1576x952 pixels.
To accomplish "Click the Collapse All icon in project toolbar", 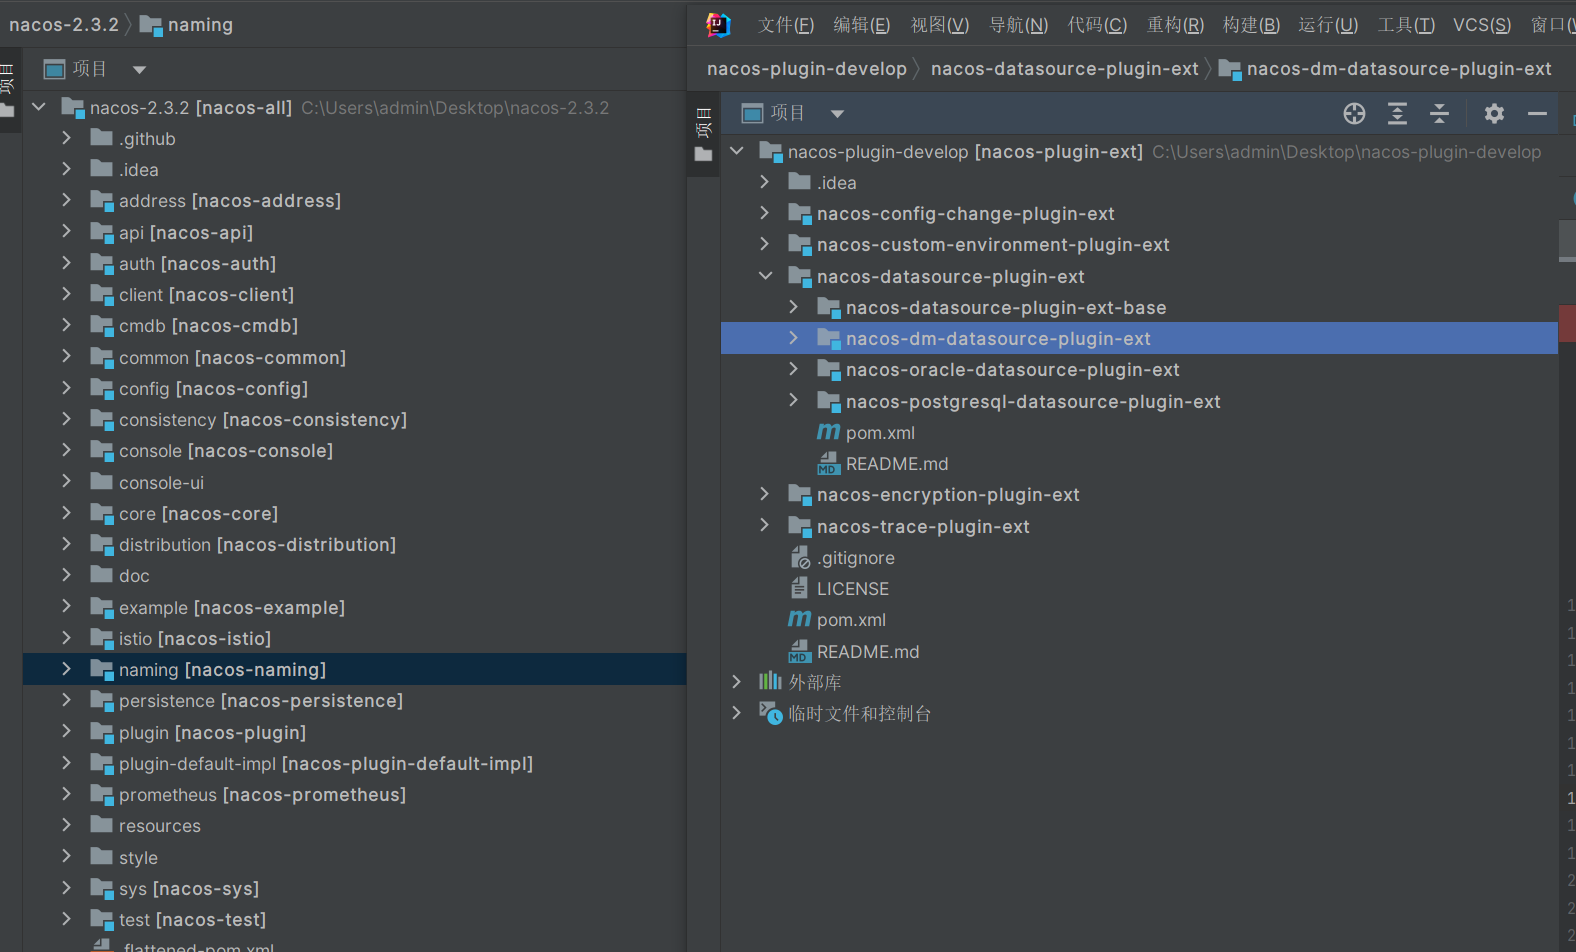I will pyautogui.click(x=1439, y=114).
